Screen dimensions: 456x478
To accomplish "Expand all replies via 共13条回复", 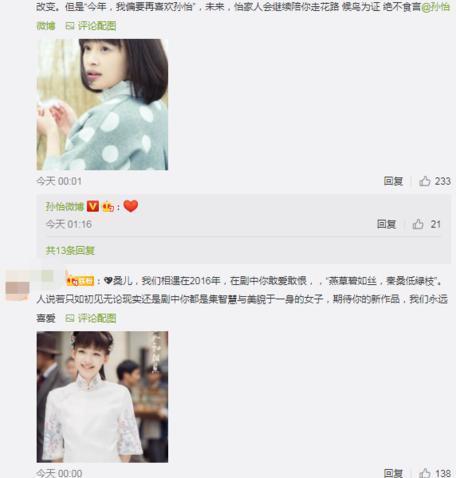I will point(70,250).
